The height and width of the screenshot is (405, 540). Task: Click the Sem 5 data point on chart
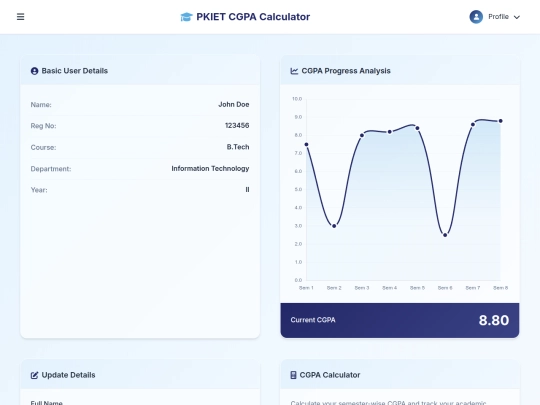[417, 128]
